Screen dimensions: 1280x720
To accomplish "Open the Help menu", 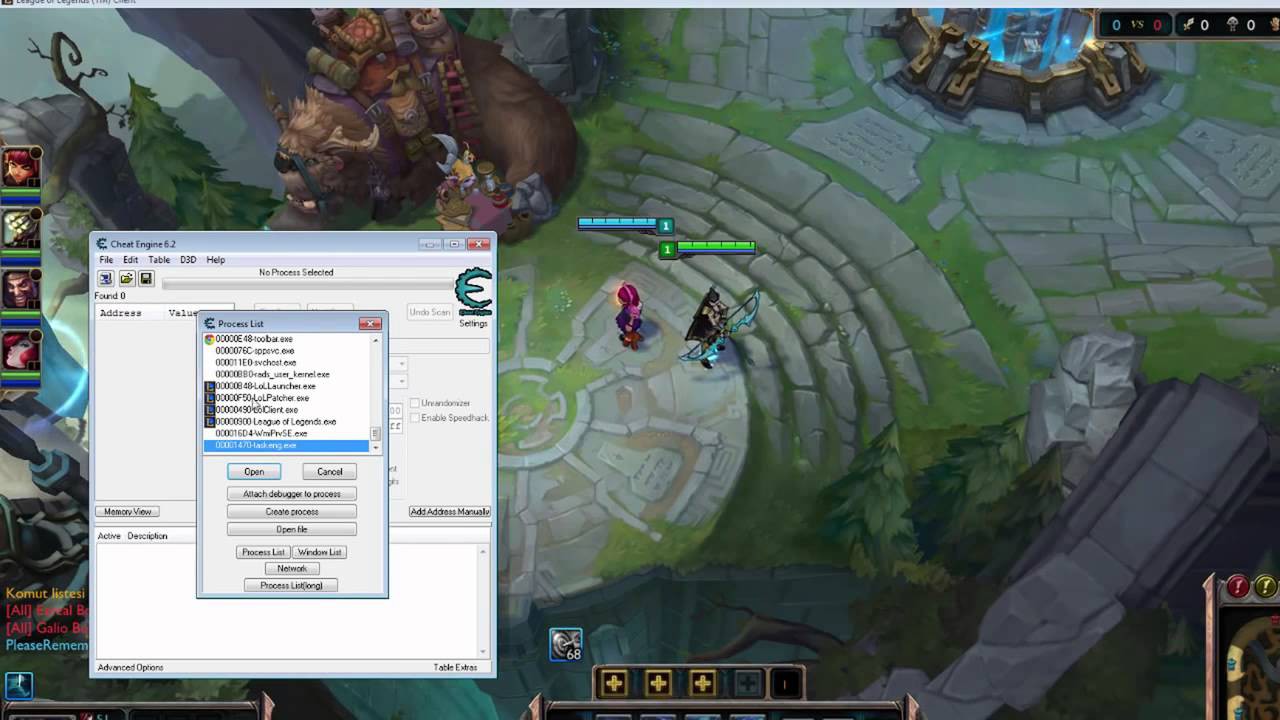I will click(216, 260).
